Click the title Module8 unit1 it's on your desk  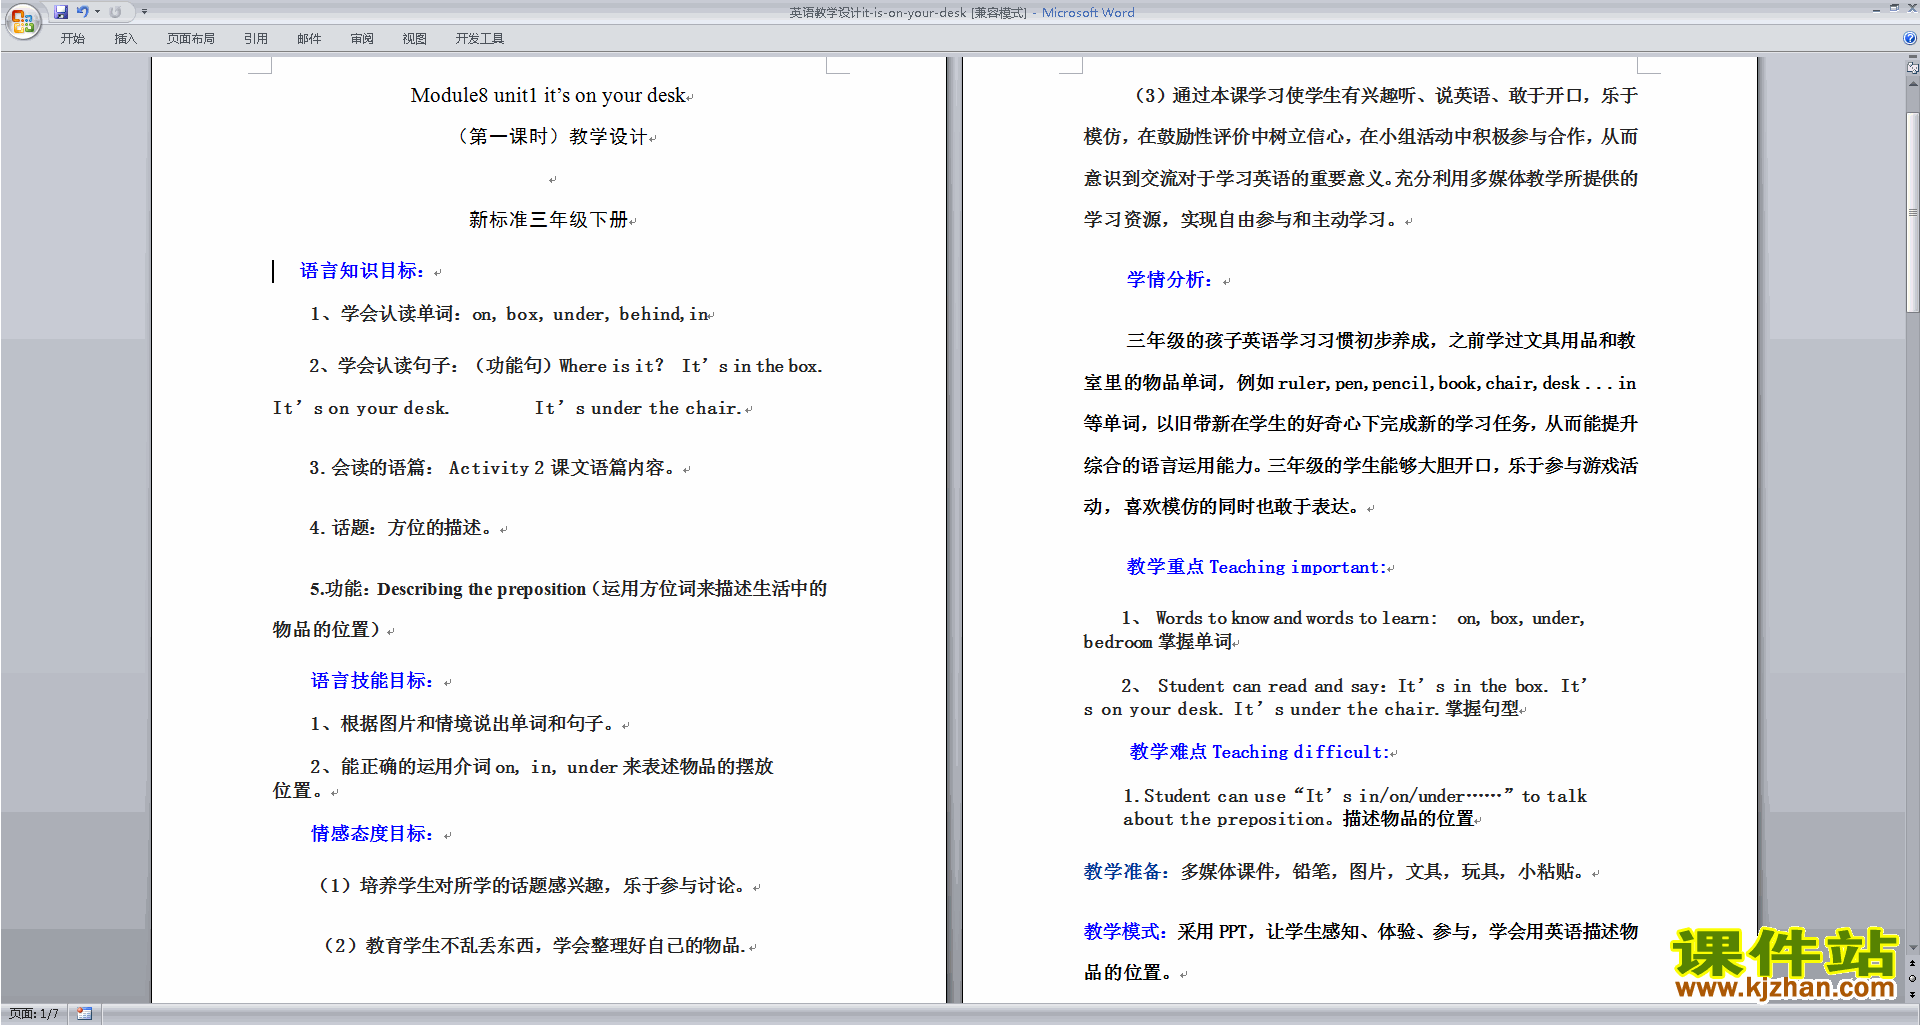[x=548, y=96]
